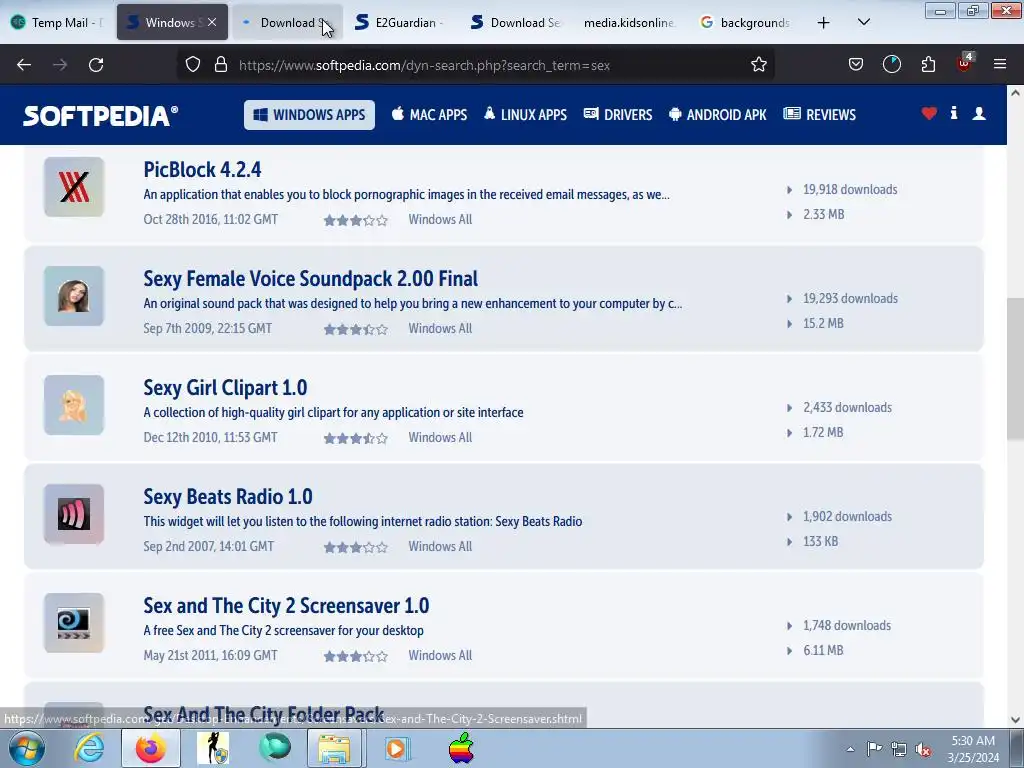Open the Extensions puzzle icon
The width and height of the screenshot is (1024, 768).
(928, 64)
